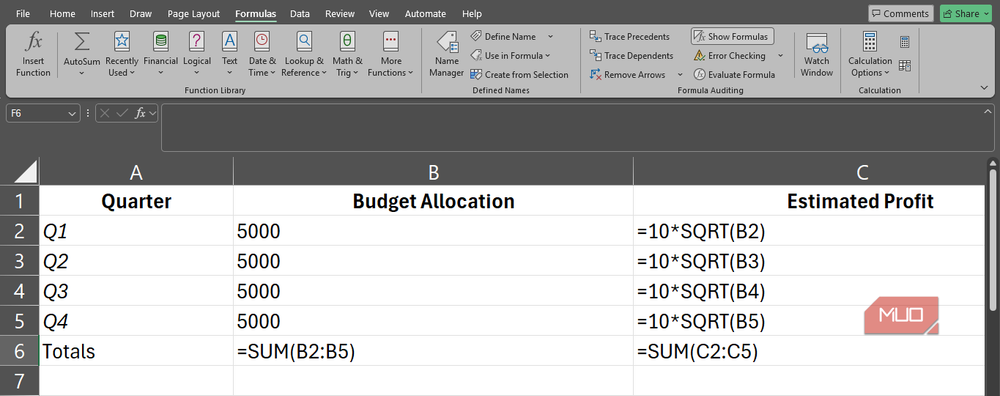Select column A header
The height and width of the screenshot is (396, 1000).
tap(136, 171)
